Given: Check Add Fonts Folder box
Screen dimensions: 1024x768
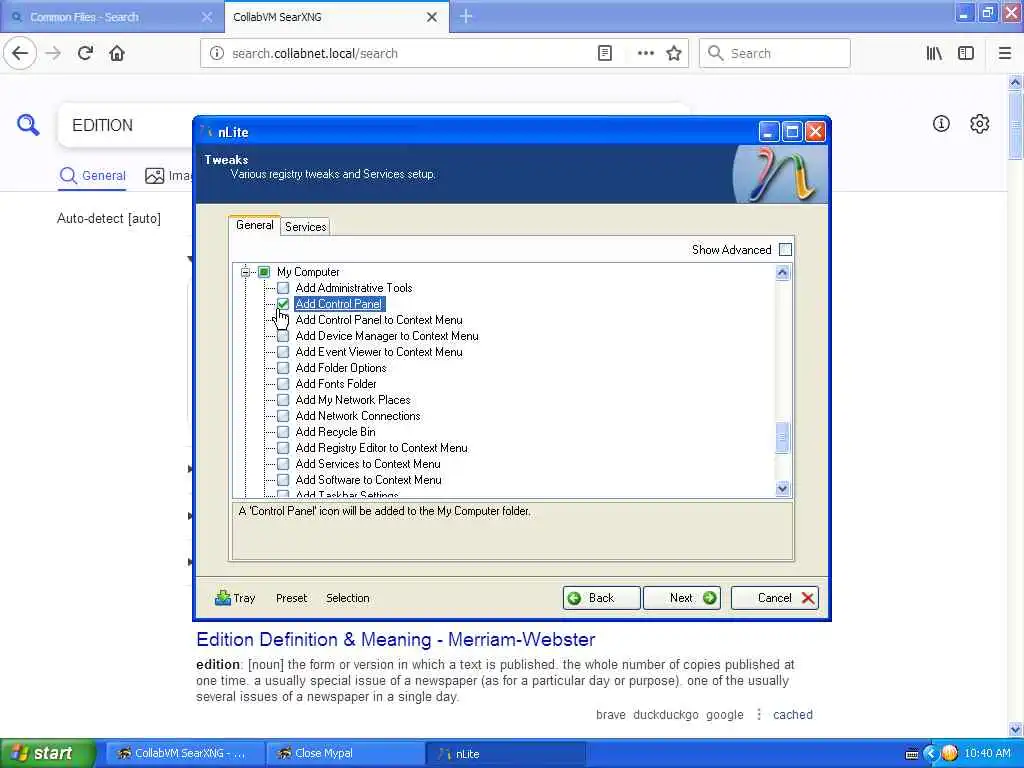Looking at the screenshot, I should pos(283,384).
